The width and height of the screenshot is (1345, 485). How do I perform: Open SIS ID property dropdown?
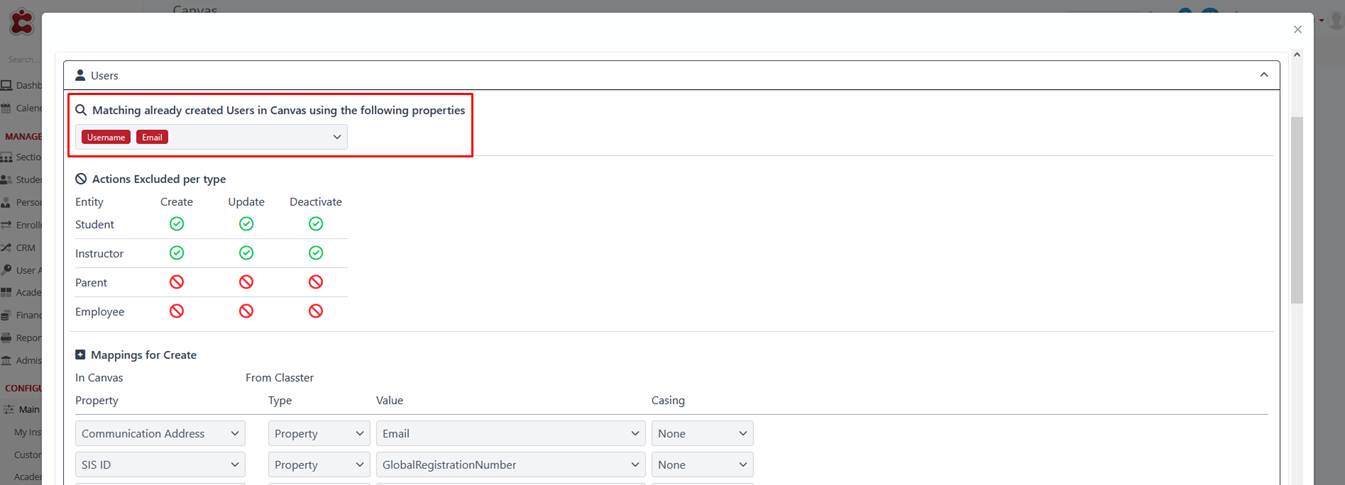[160, 464]
